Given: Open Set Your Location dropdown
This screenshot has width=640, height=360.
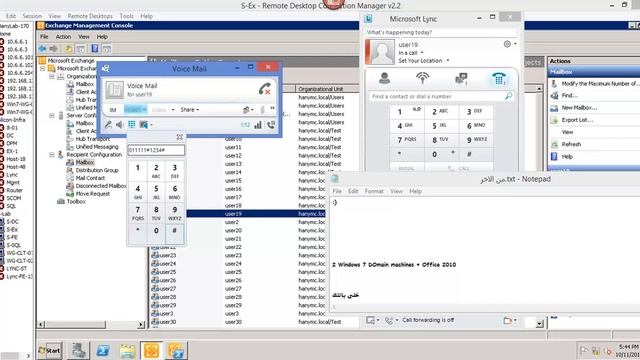Looking at the screenshot, I should tap(424, 60).
